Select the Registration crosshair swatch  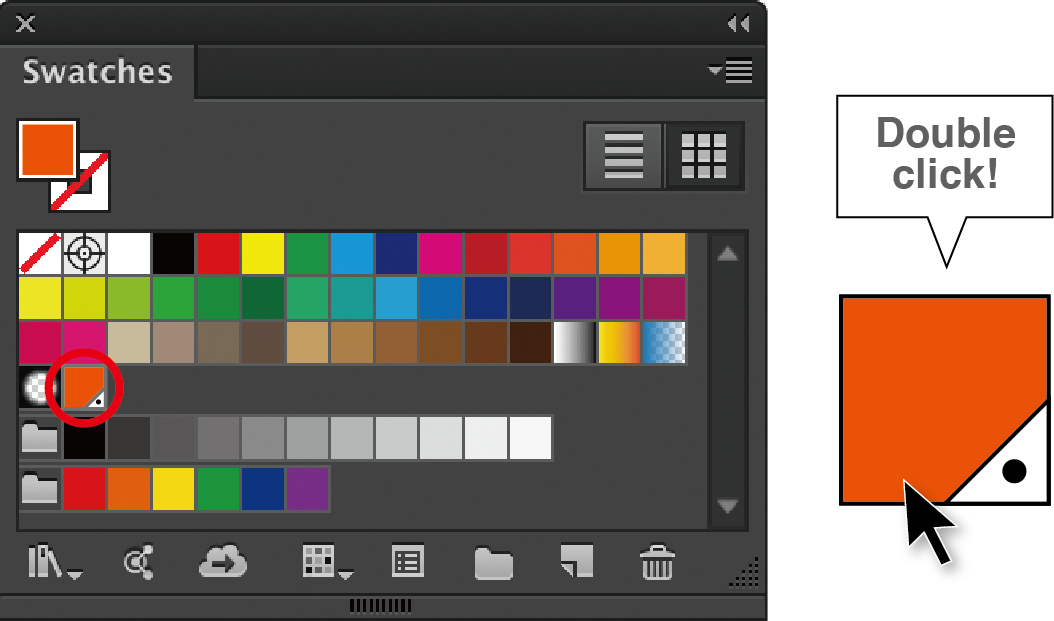85,253
